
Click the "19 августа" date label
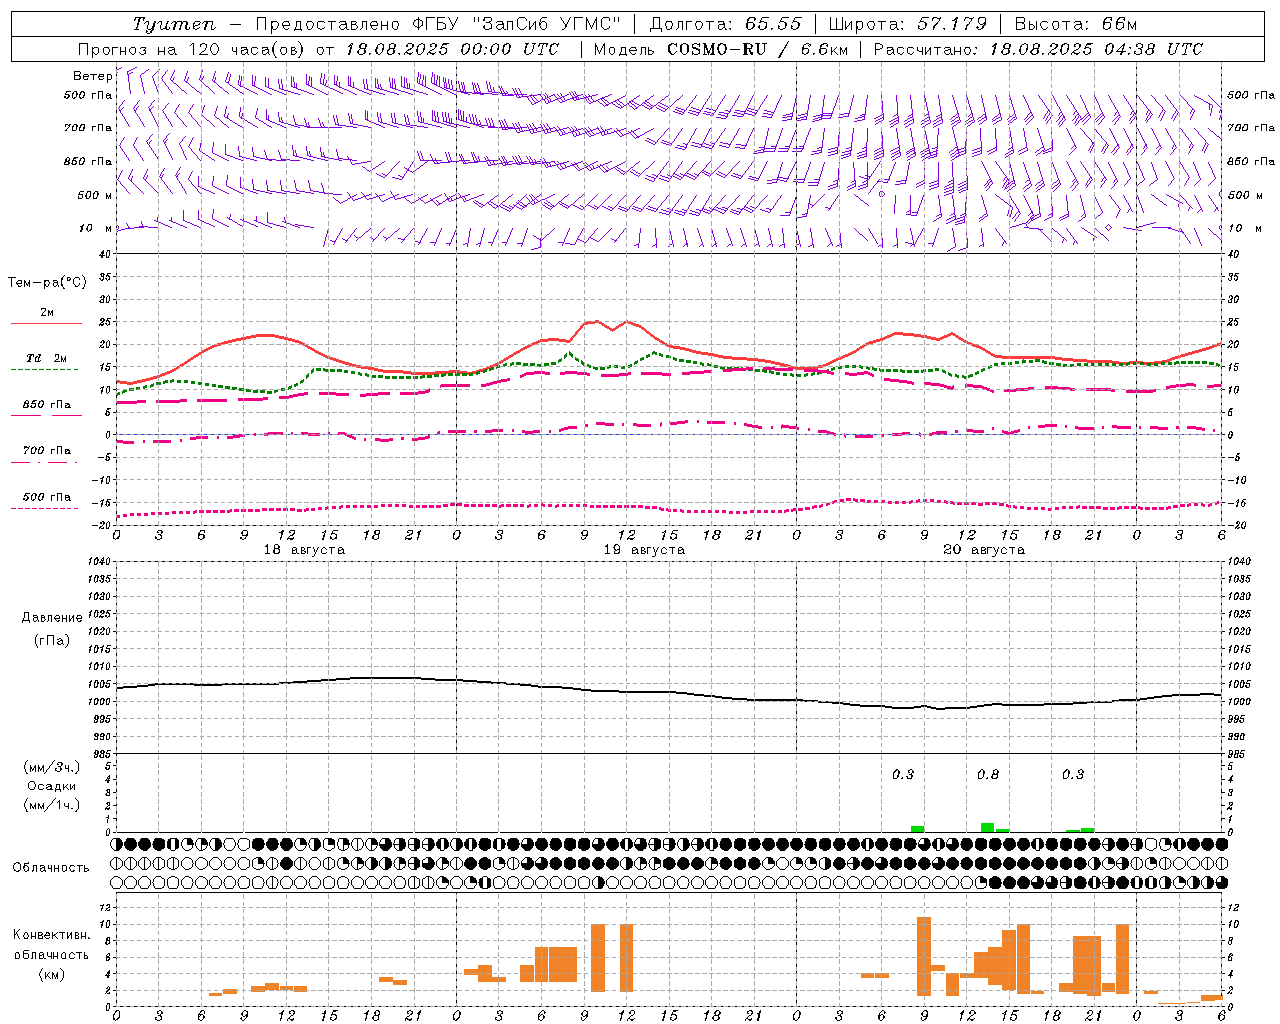click(644, 550)
